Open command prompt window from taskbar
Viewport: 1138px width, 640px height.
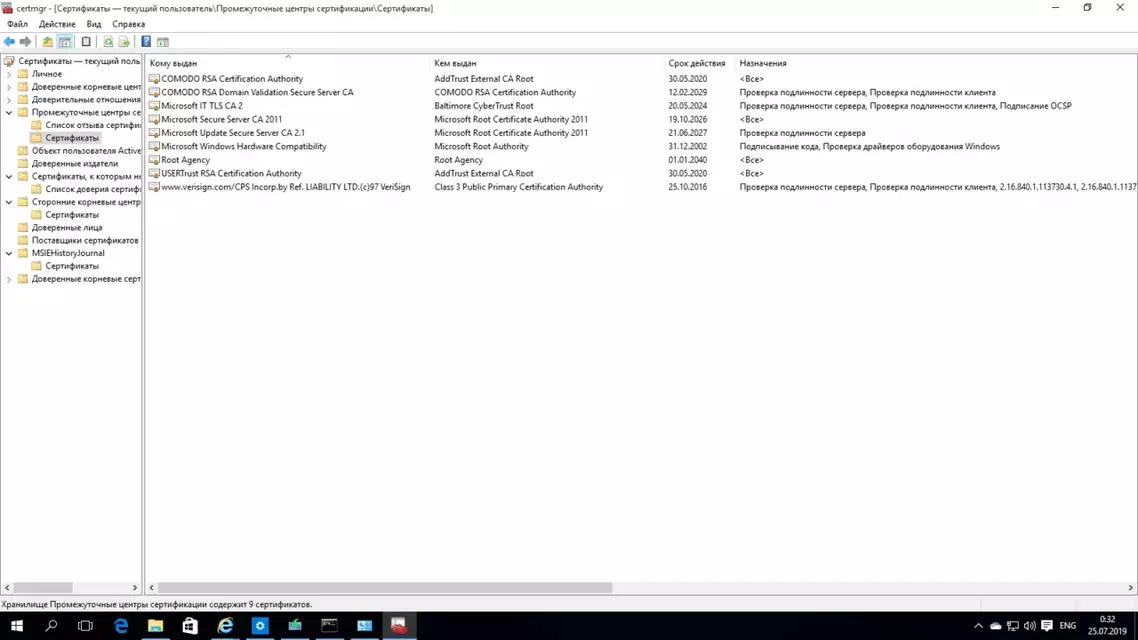pos(329,625)
